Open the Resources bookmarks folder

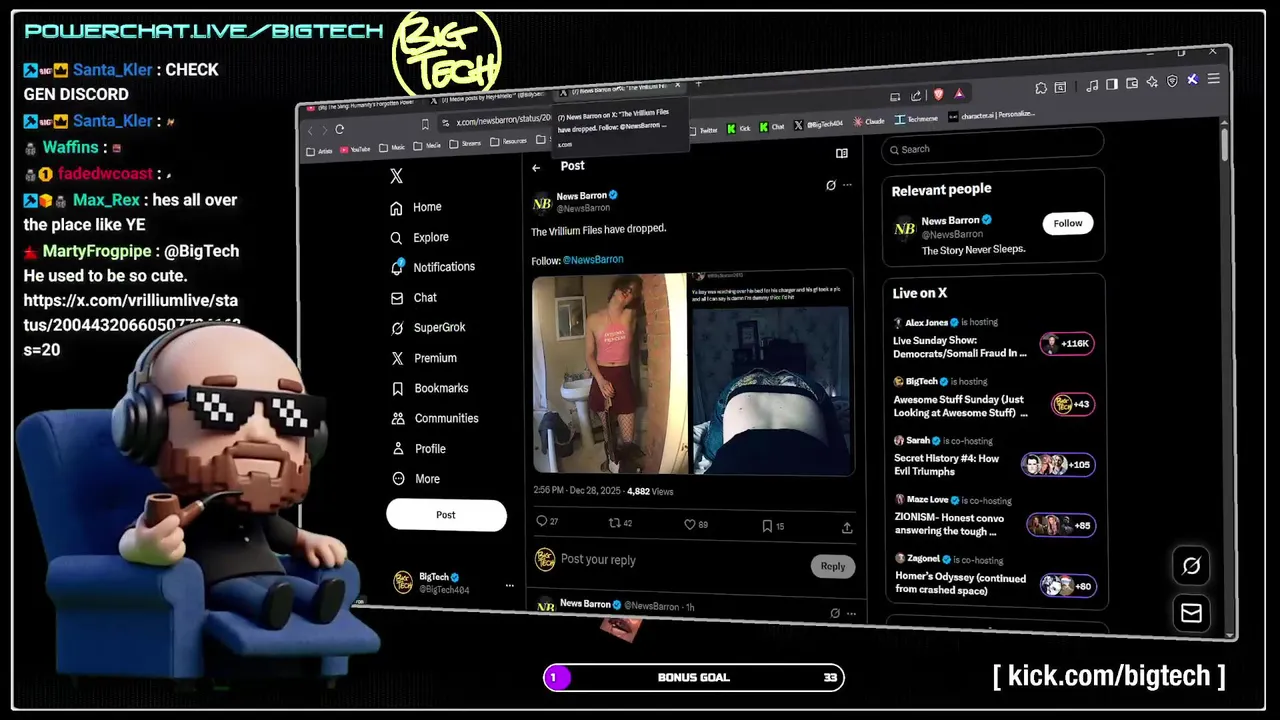coord(508,142)
